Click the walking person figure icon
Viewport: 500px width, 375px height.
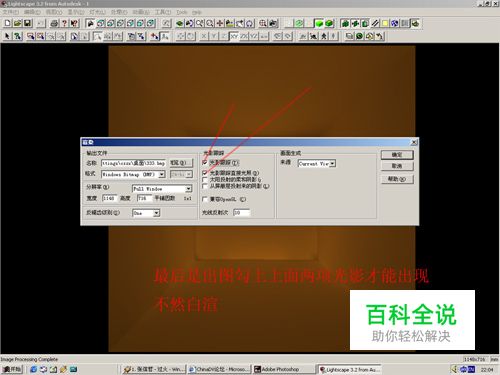tap(323, 36)
